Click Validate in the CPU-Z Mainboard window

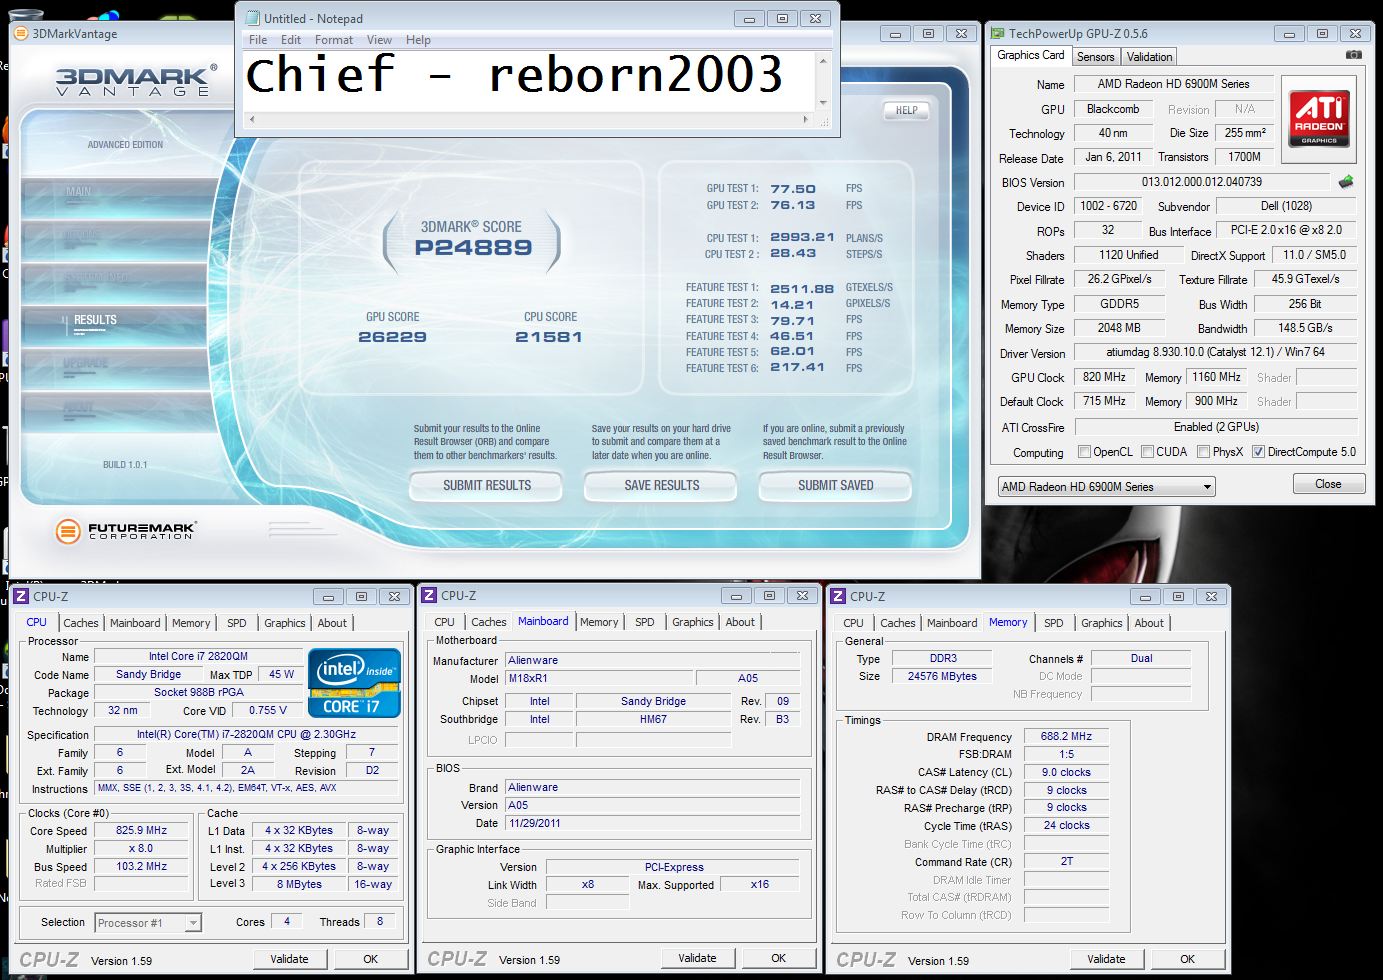(x=697, y=958)
